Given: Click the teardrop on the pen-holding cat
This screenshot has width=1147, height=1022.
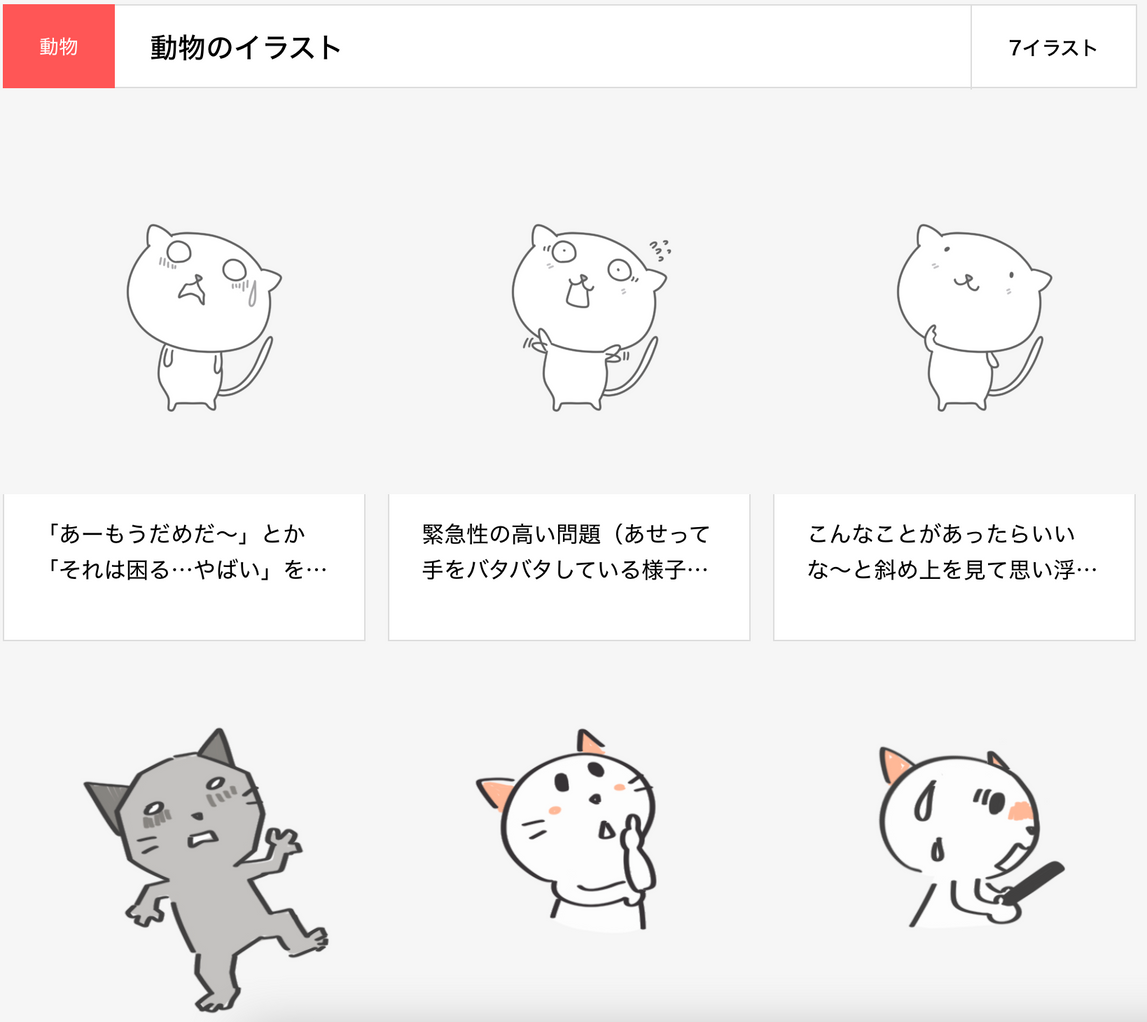Looking at the screenshot, I should pyautogui.click(x=937, y=849).
